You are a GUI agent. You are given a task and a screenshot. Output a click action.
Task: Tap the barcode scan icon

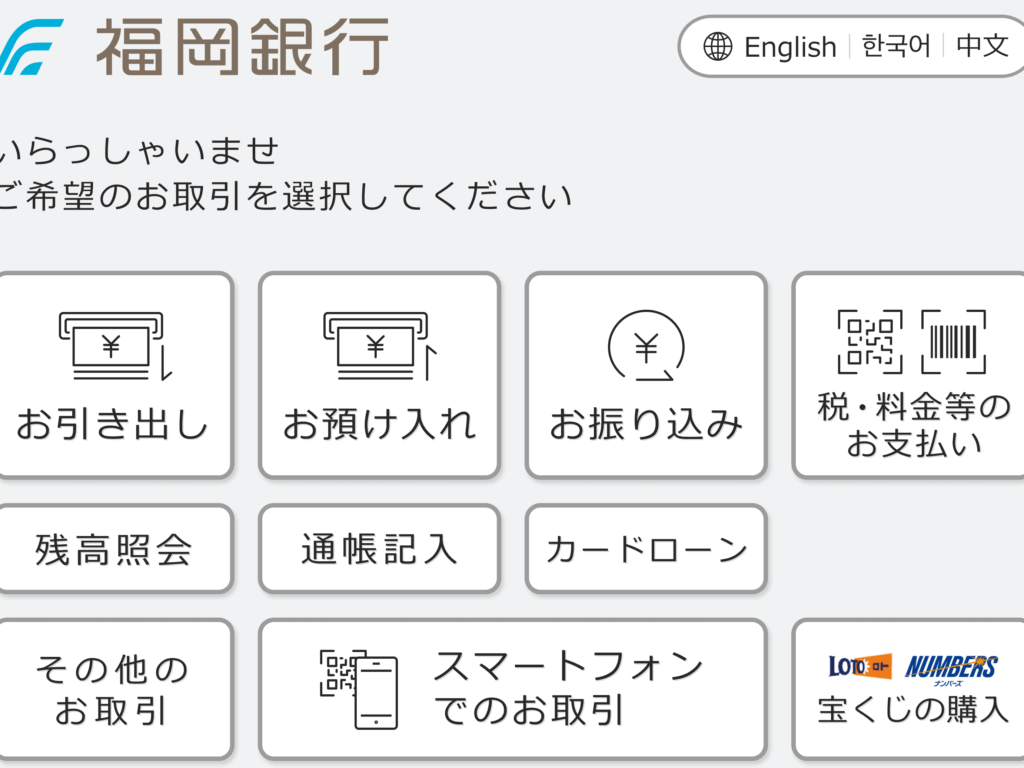[953, 342]
